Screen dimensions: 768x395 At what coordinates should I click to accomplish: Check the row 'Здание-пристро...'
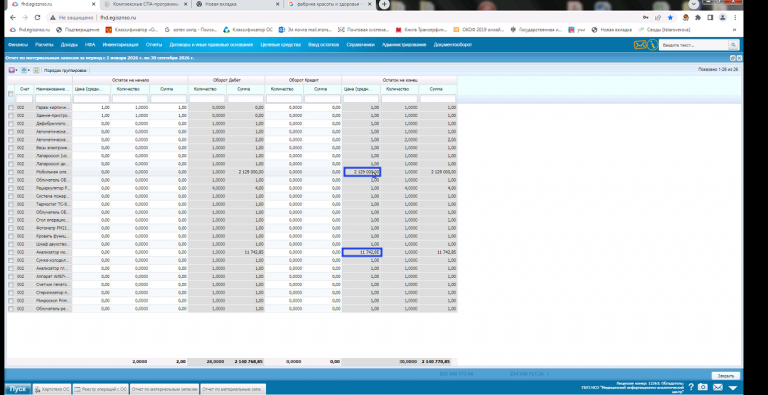coord(11,115)
